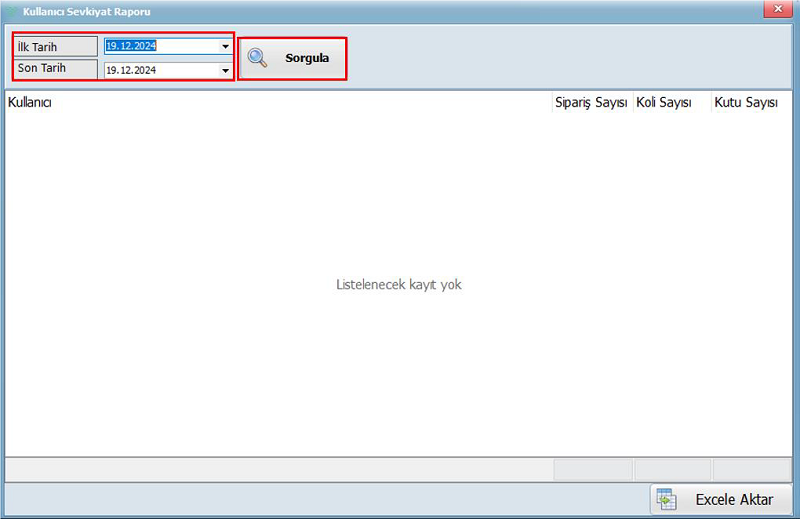Click the footer total cell under Kutu Sayısı
800x519 pixels.
751,469
